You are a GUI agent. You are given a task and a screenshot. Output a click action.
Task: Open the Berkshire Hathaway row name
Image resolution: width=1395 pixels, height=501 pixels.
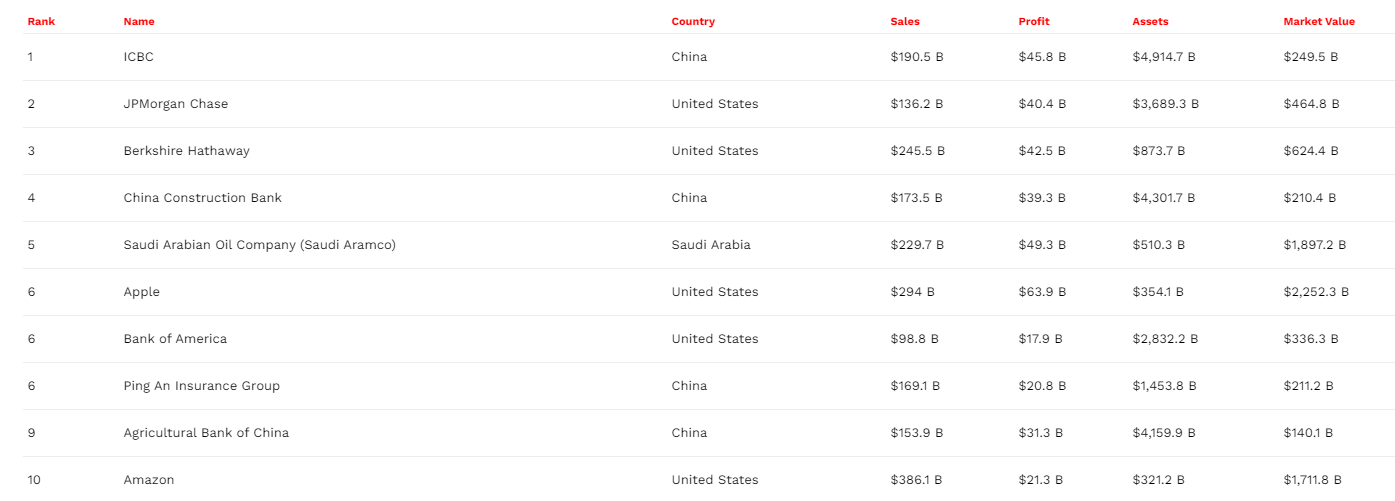coord(187,151)
